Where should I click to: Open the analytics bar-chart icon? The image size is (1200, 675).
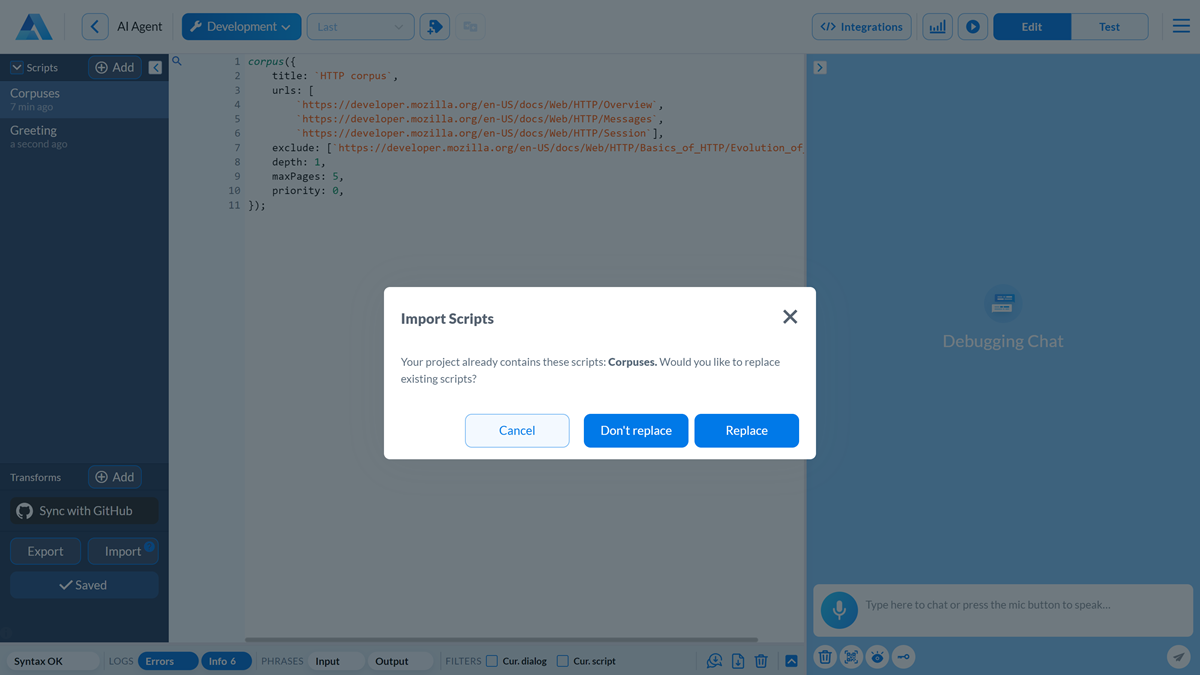tap(937, 26)
